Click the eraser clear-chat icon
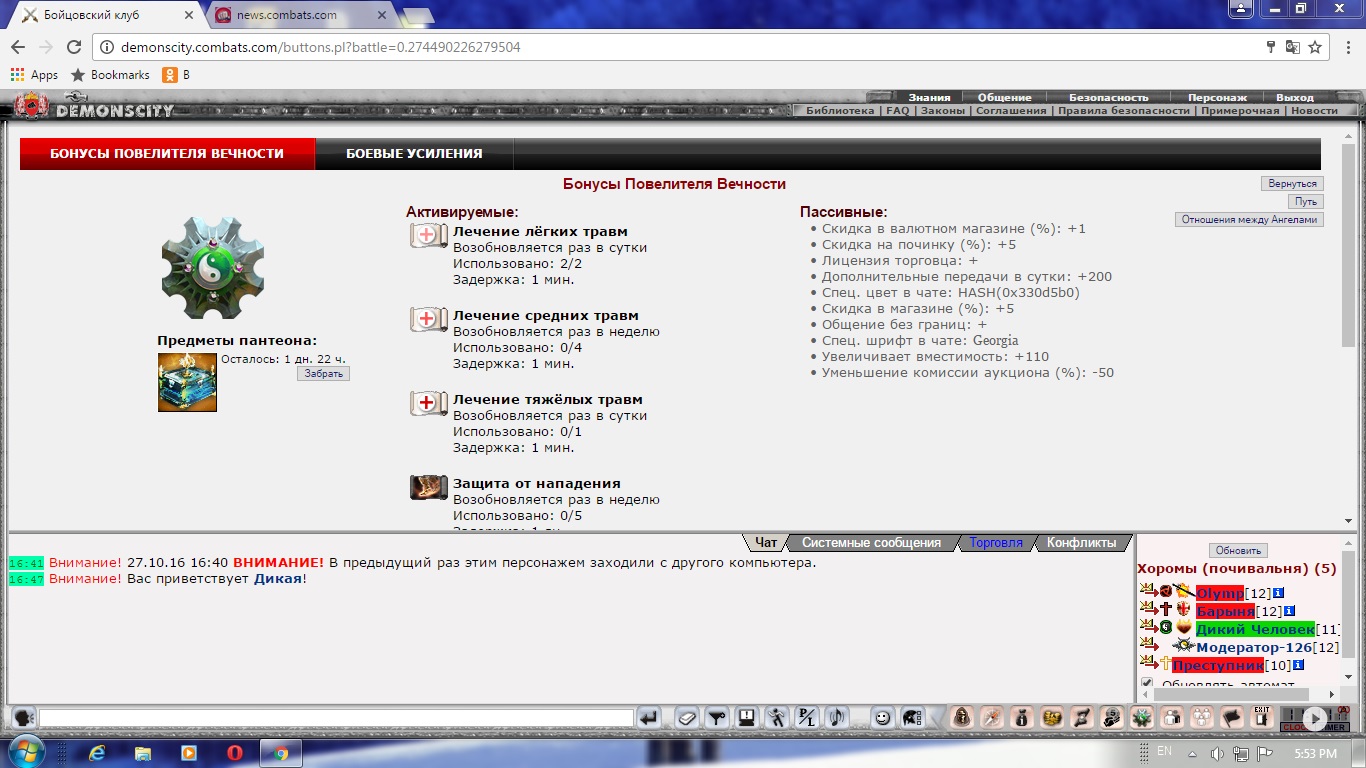The height and width of the screenshot is (768, 1366). coord(686,717)
